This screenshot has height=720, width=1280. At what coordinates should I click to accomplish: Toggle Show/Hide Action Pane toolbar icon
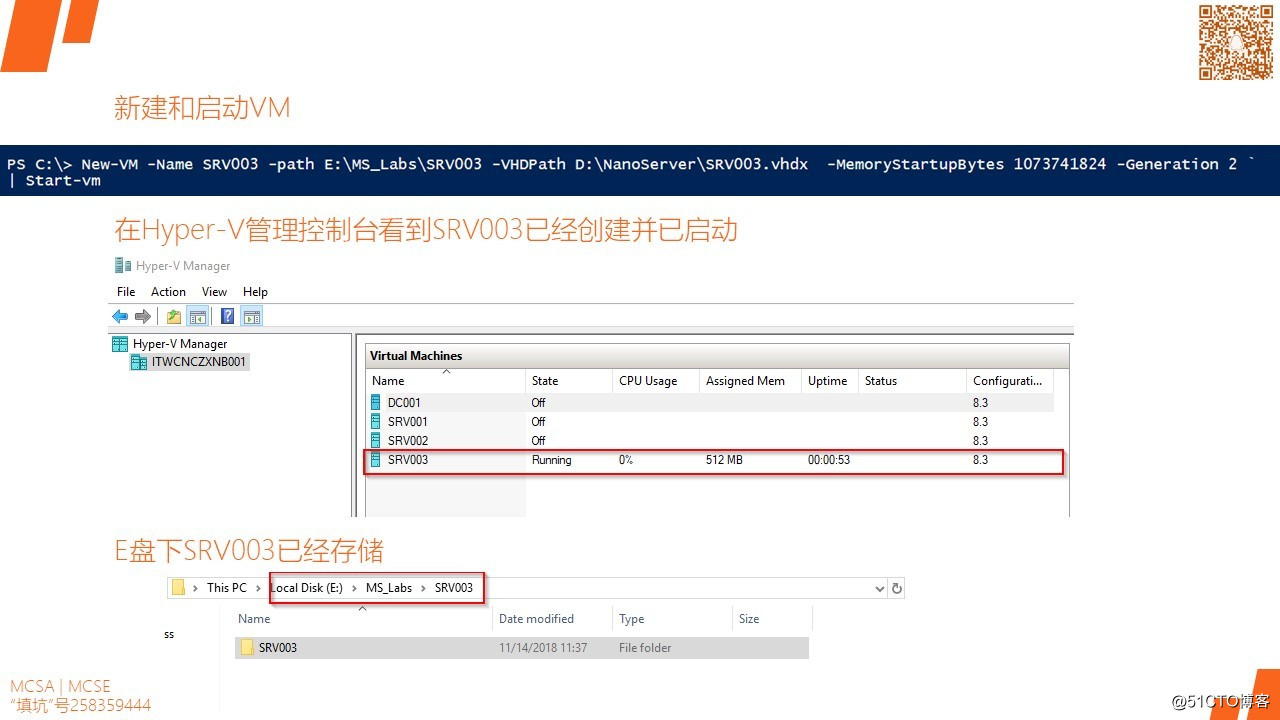252,317
